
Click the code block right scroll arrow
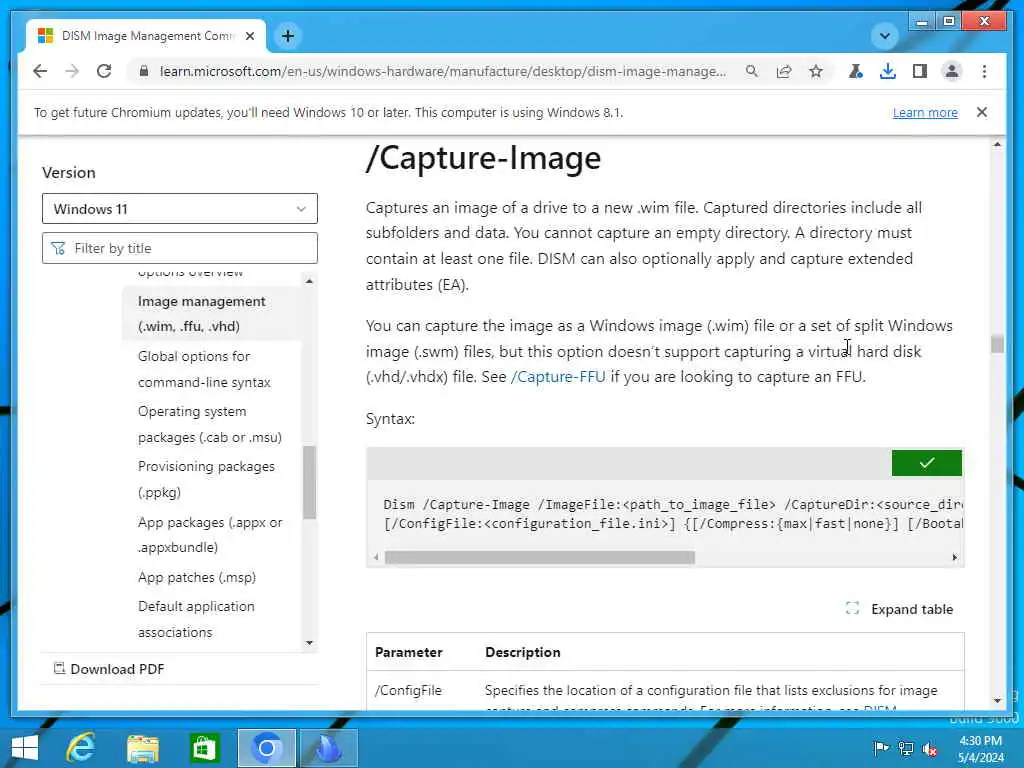(955, 557)
